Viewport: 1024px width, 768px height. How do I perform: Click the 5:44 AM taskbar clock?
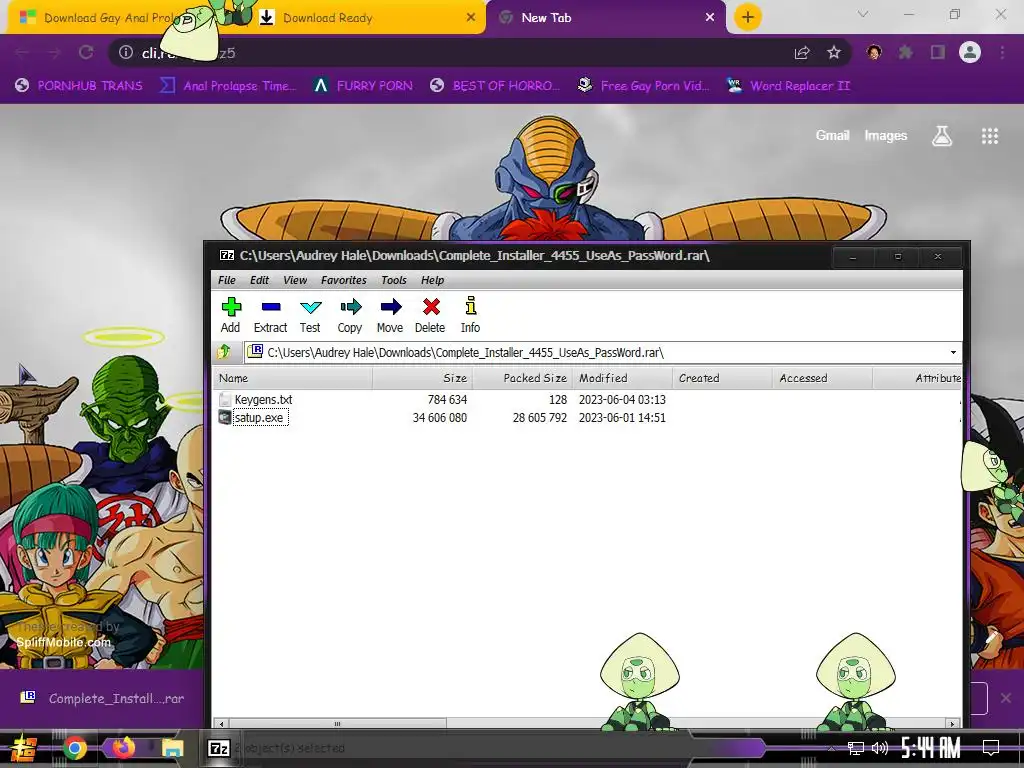[x=931, y=748]
